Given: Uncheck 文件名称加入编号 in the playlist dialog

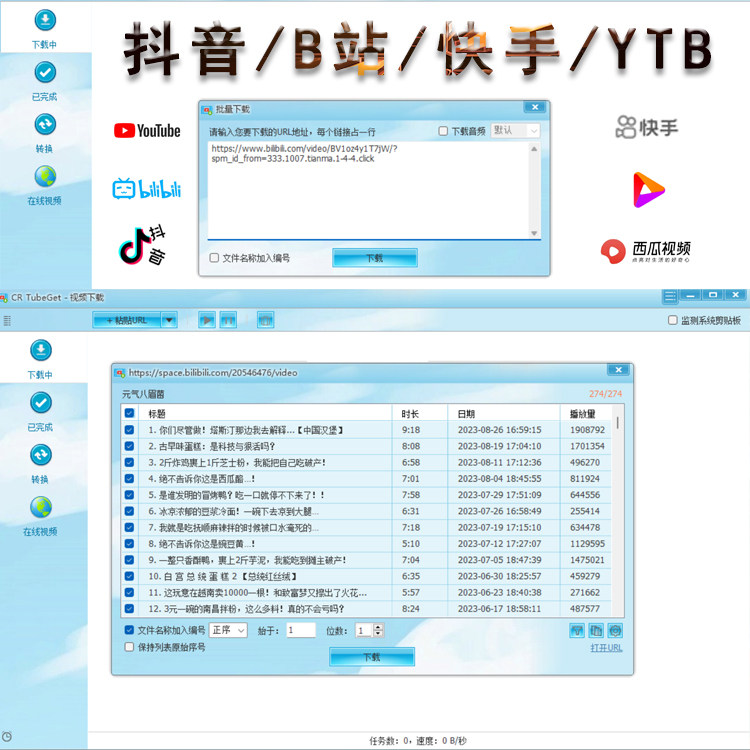Looking at the screenshot, I should [129, 630].
